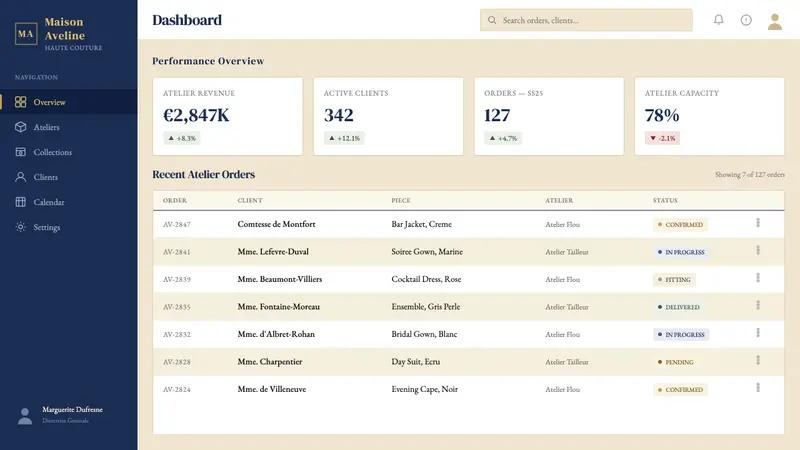Select client Mme. Fontaine-Moreau
The image size is (800, 450).
tap(279, 307)
